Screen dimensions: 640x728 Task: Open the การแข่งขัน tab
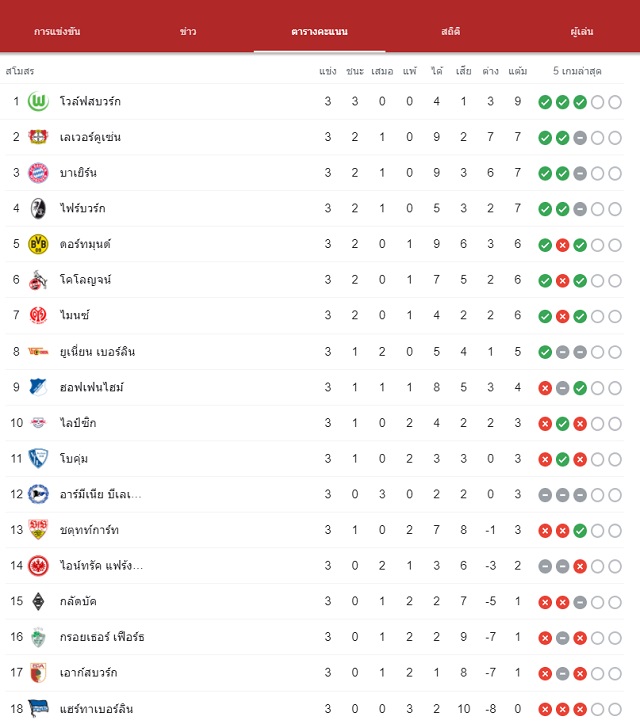pyautogui.click(x=57, y=32)
